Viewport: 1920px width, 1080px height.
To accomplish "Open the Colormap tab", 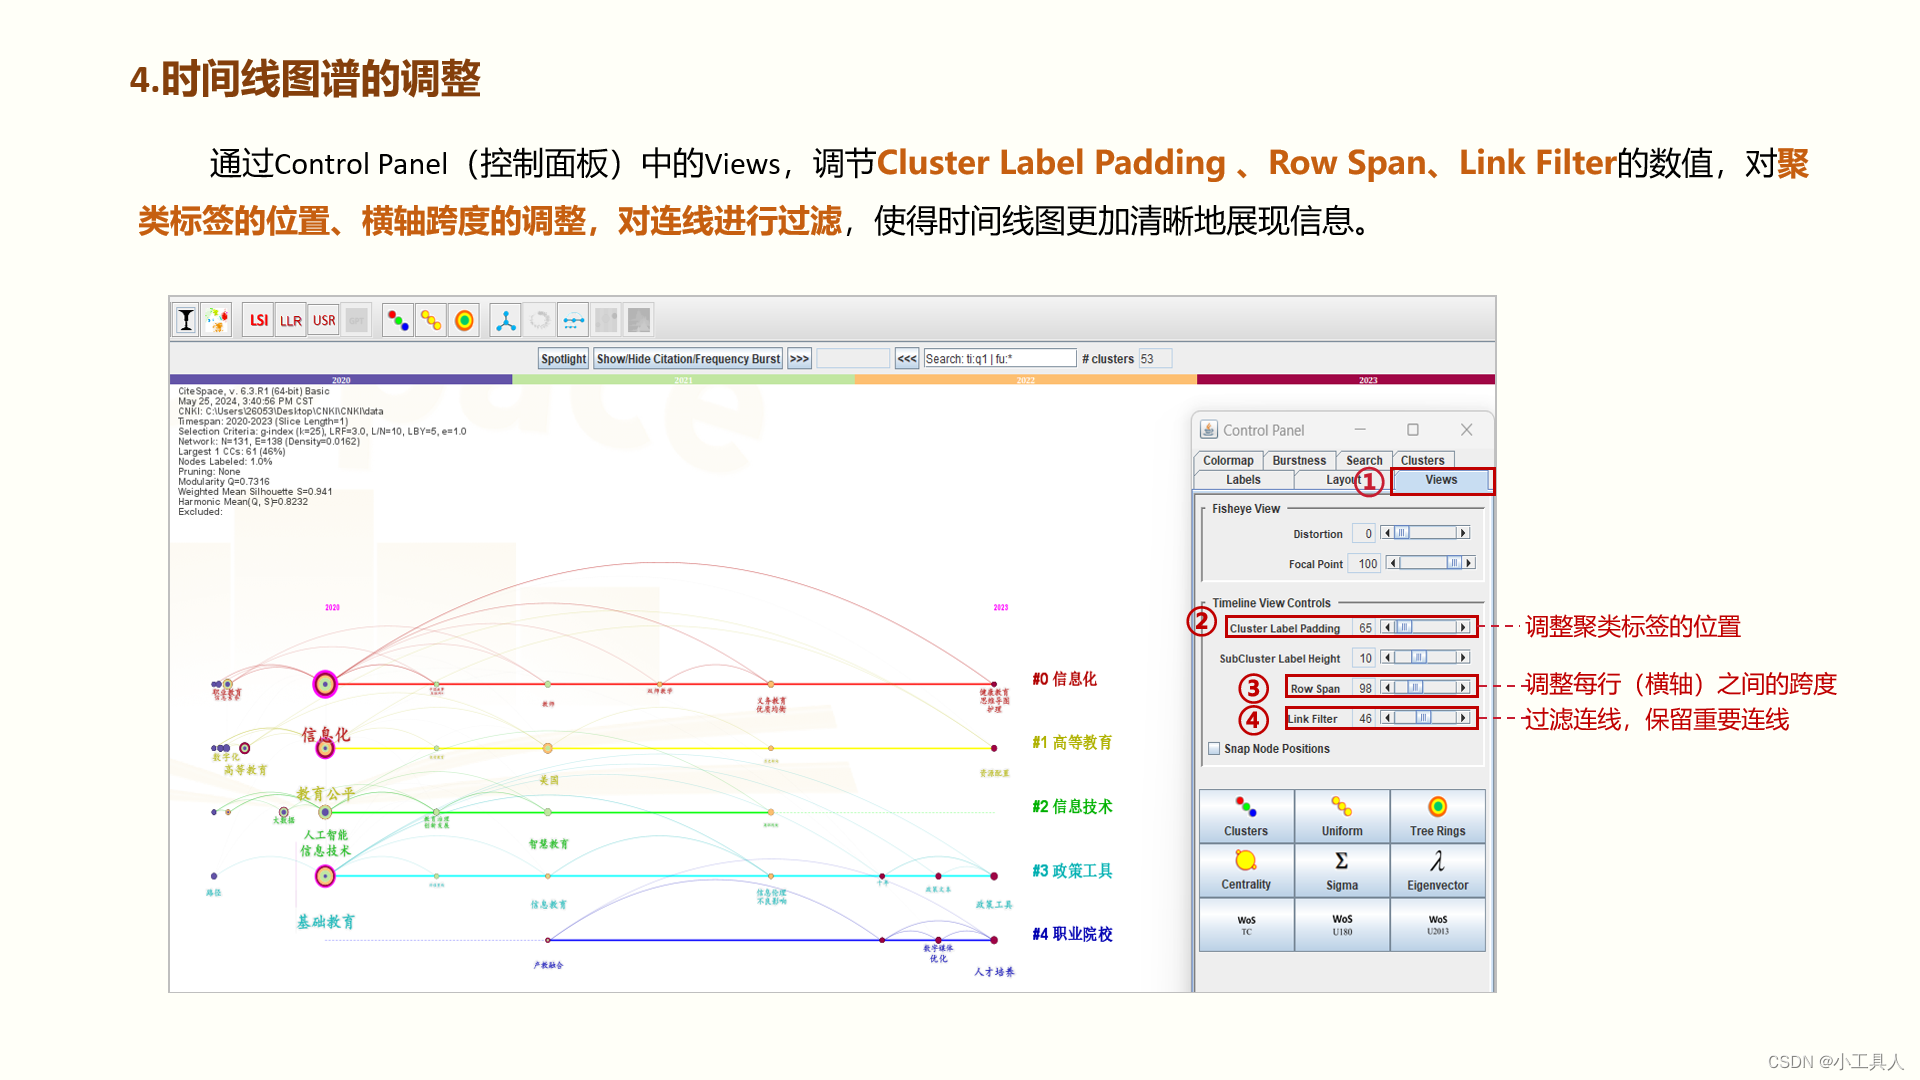I will tap(1228, 460).
